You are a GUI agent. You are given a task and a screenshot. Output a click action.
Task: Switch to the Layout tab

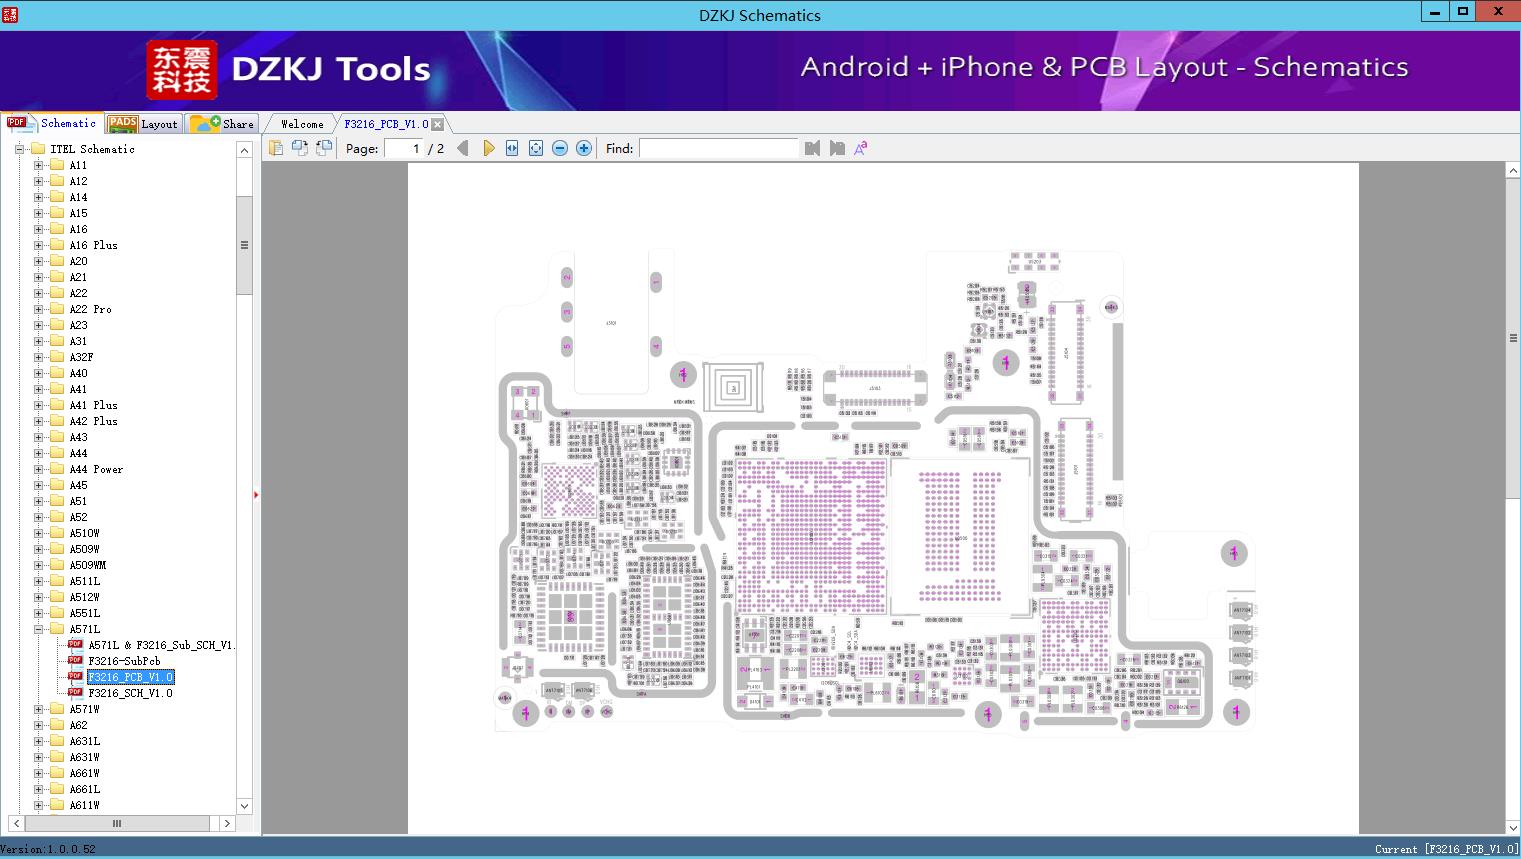[x=145, y=124]
